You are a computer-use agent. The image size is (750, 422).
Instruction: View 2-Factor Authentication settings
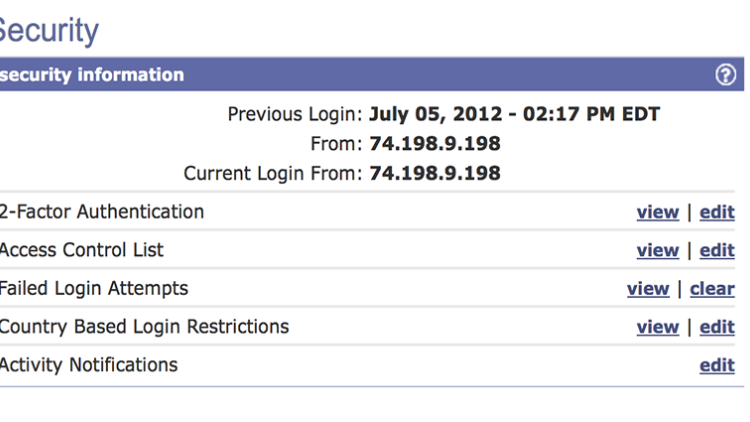658,212
